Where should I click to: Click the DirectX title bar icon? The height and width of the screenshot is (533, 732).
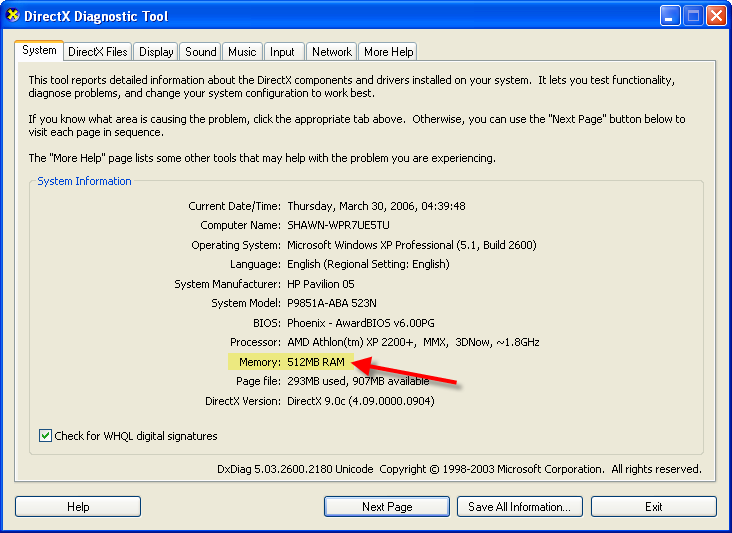[13, 15]
